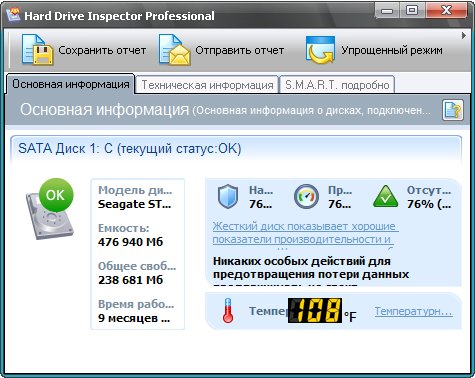Screen dimensions: 475x378
Task: Click the blue shield reliability icon
Action: click(x=228, y=197)
